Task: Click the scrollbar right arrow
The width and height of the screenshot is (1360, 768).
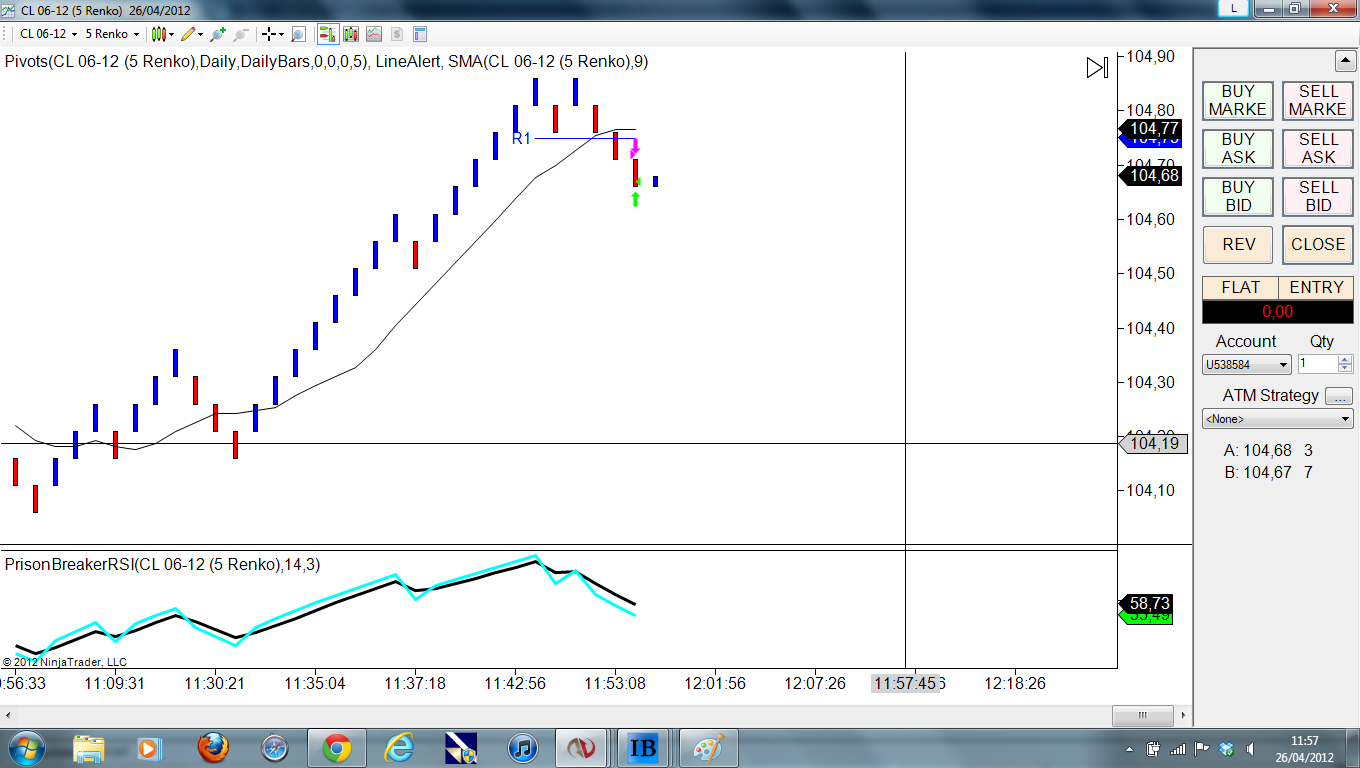Action: tap(1185, 716)
